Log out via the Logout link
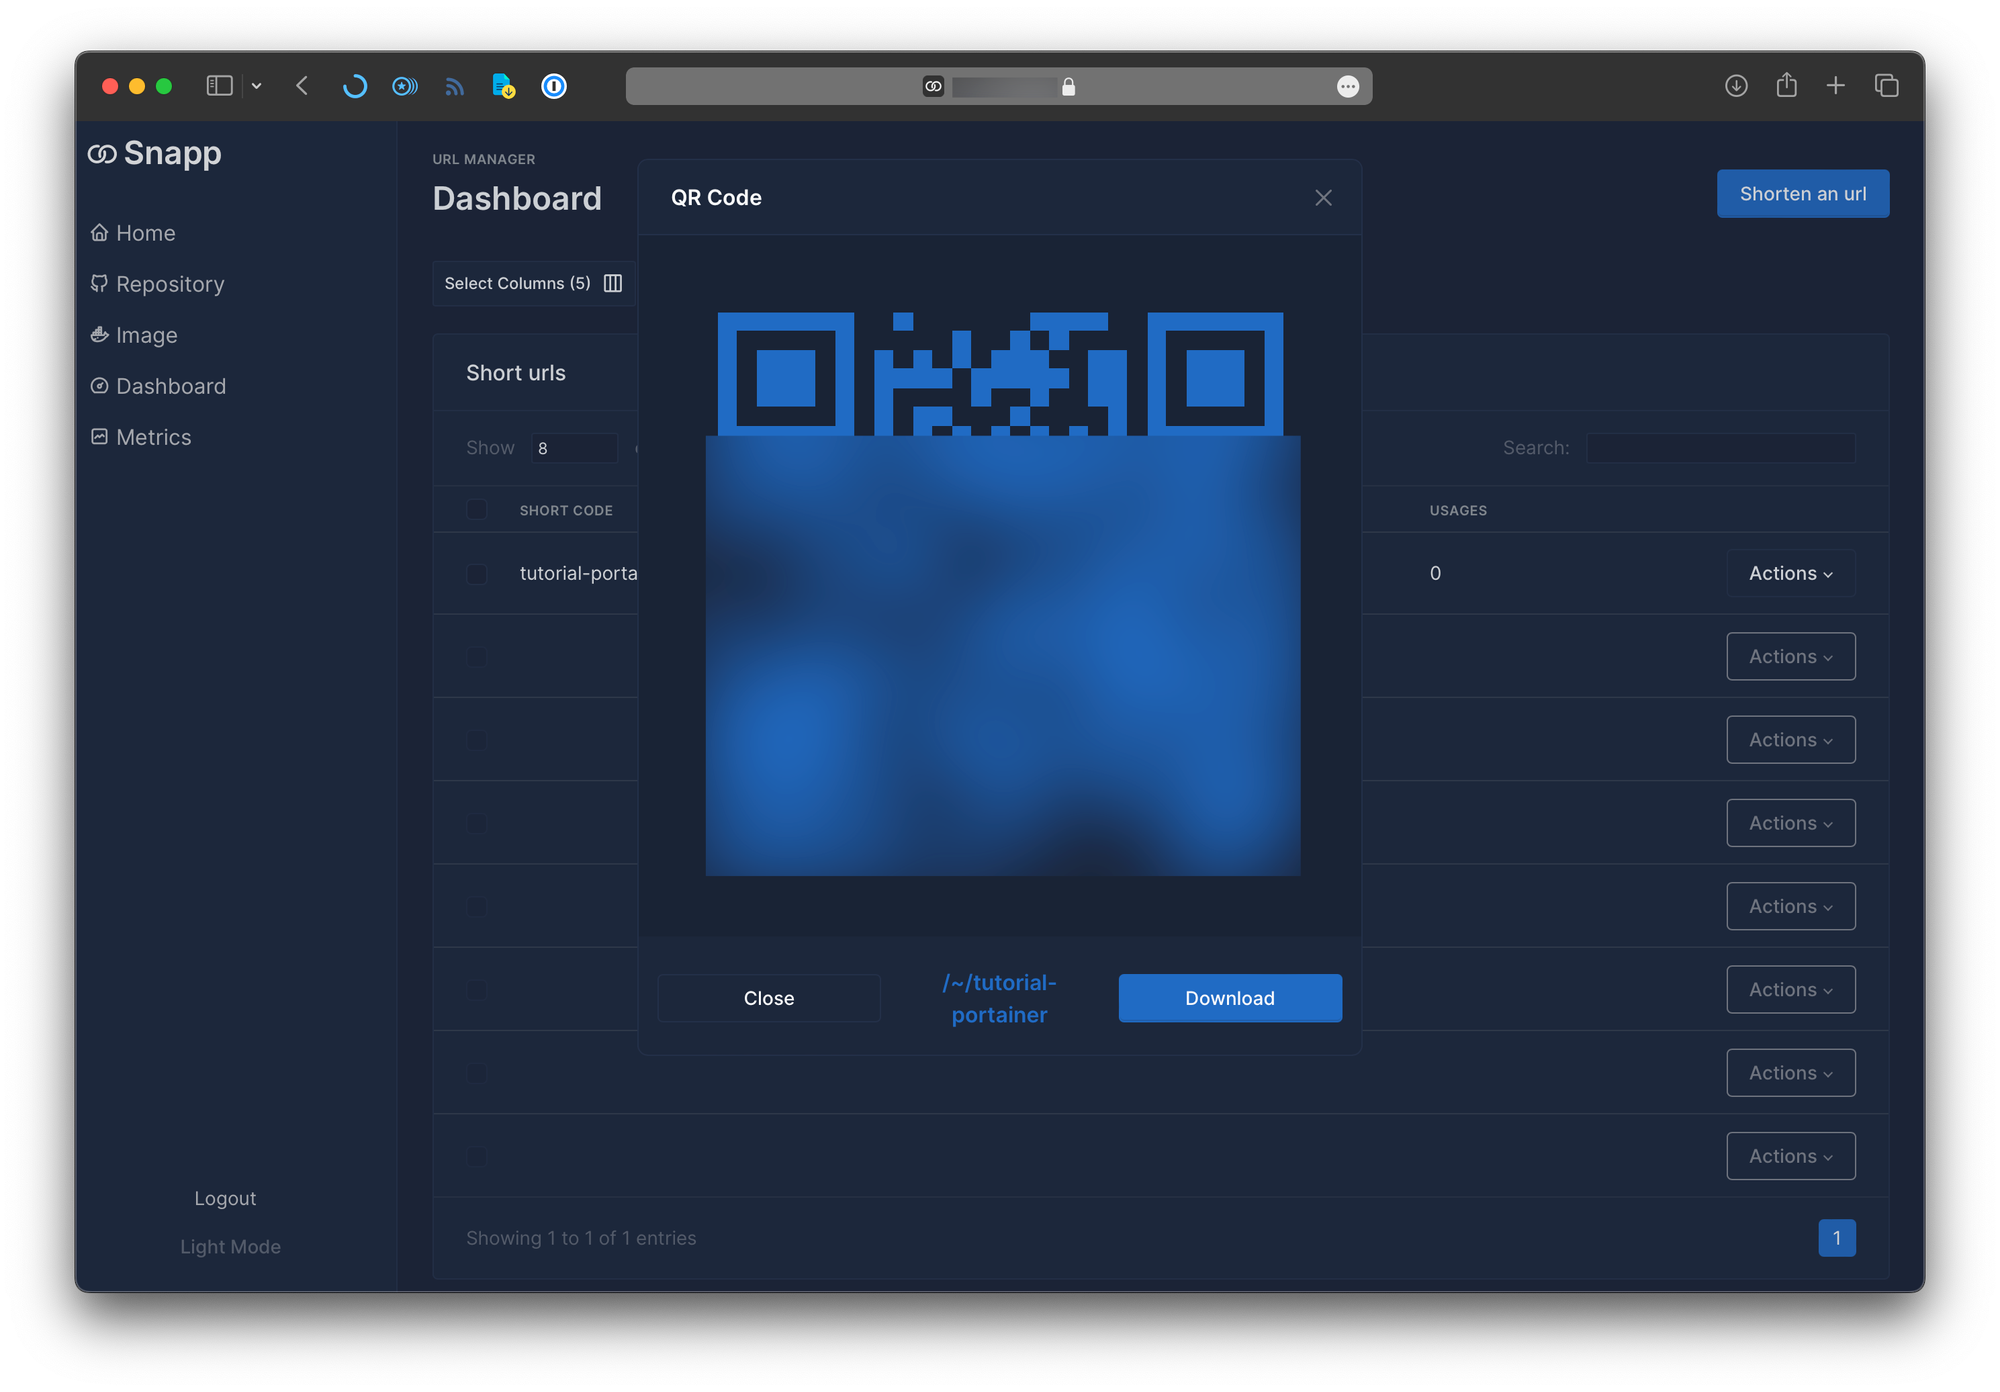 225,1198
